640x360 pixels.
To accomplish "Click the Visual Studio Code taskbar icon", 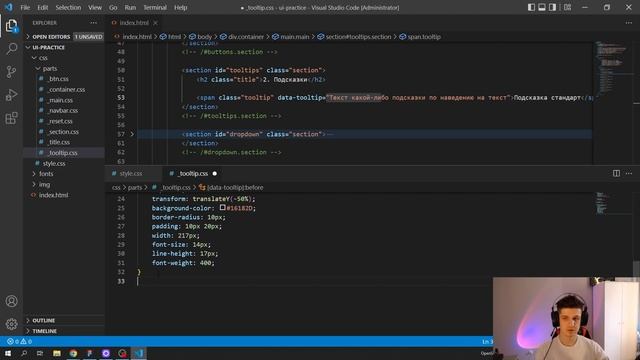I will pyautogui.click(x=139, y=353).
